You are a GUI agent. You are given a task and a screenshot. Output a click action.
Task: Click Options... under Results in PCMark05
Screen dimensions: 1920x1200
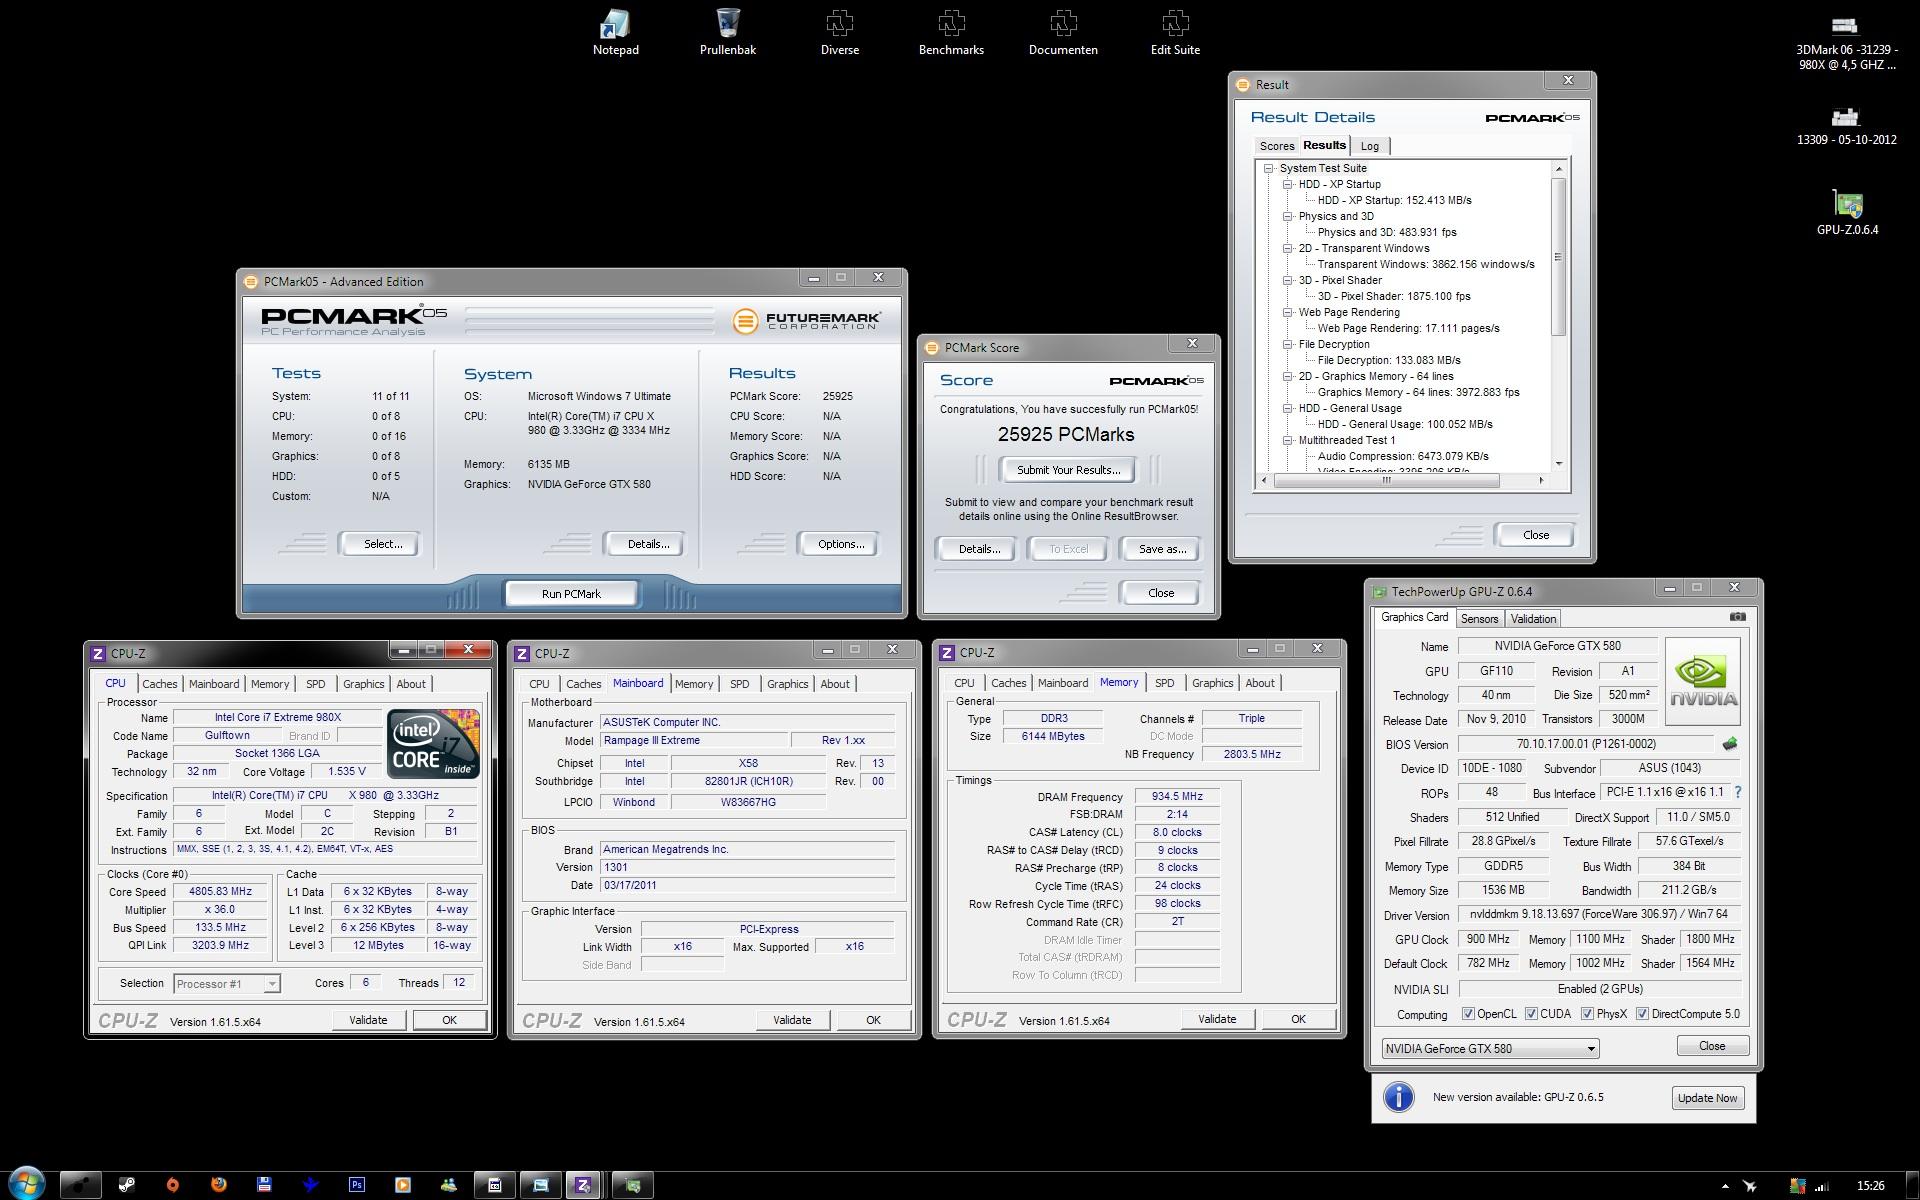841,544
